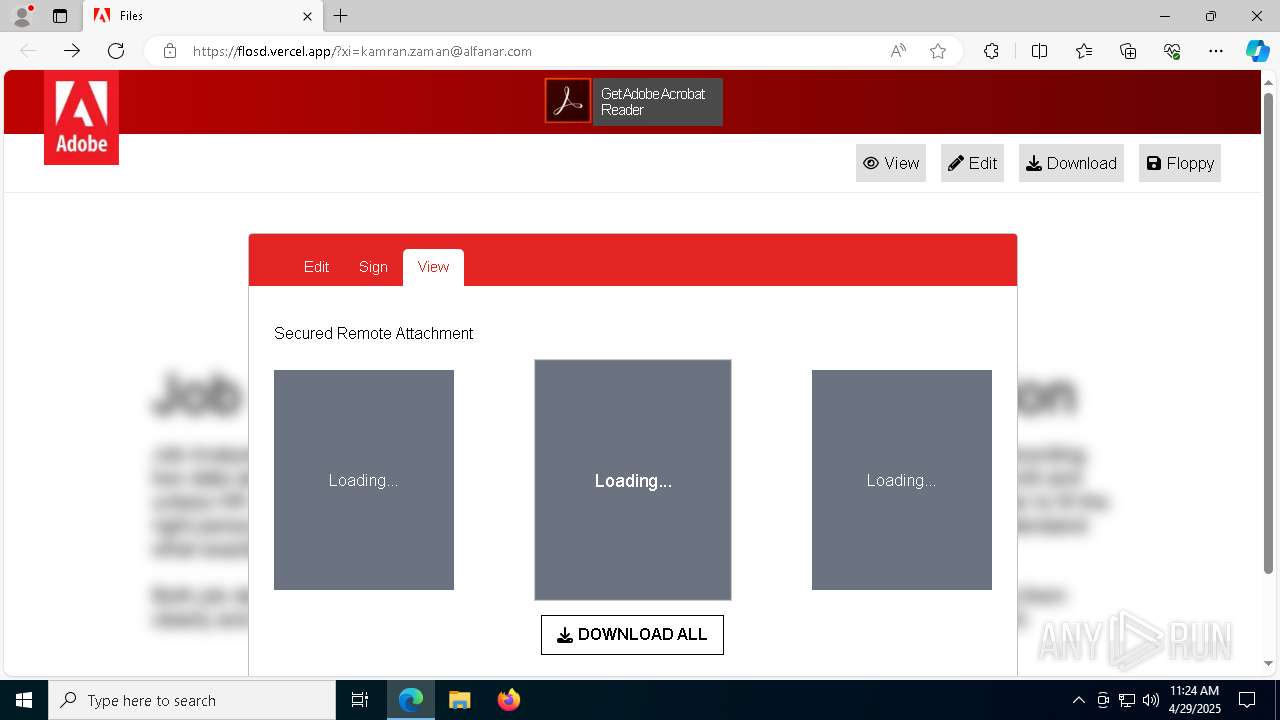Image resolution: width=1280 pixels, height=720 pixels.
Task: Click the DOWNLOAD ALL button
Action: coord(632,635)
